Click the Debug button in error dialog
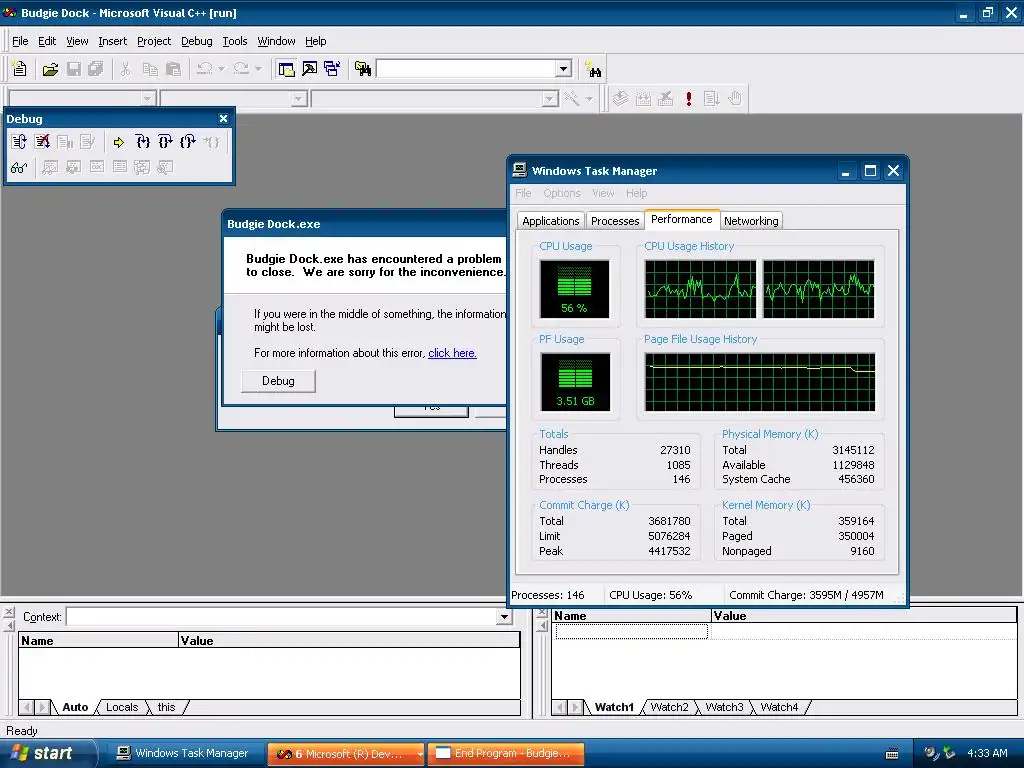Screen dimensions: 1024x768 (x=278, y=381)
